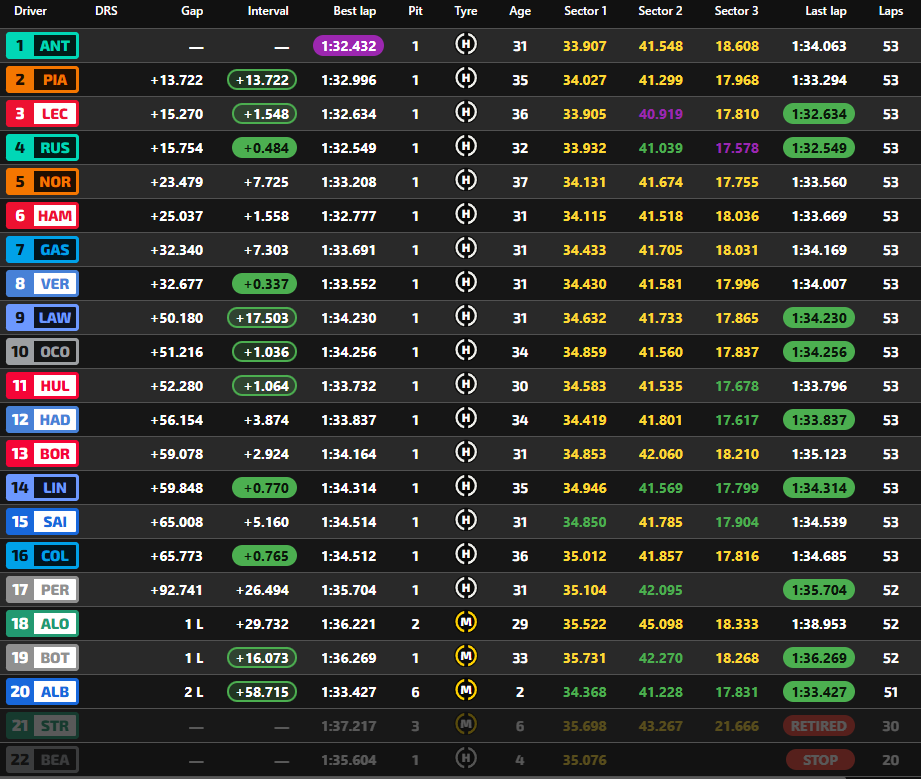
Task: Click the 1:38.953 last lap for ALO
Action: coord(819,624)
